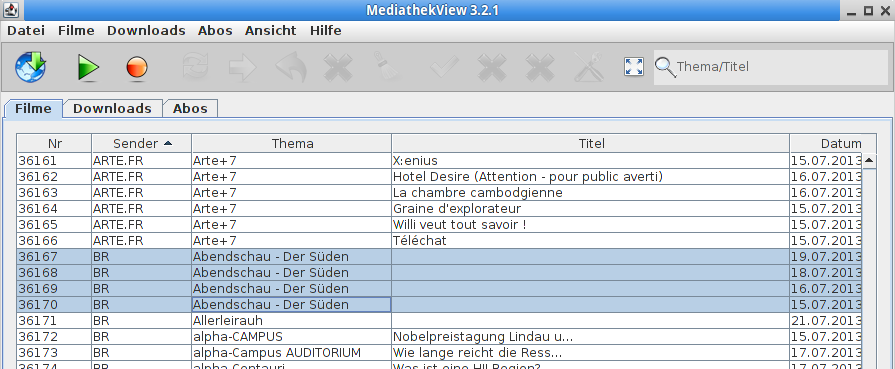This screenshot has width=895, height=369.
Task: Select the Hotel Desire film row
Action: 439,177
